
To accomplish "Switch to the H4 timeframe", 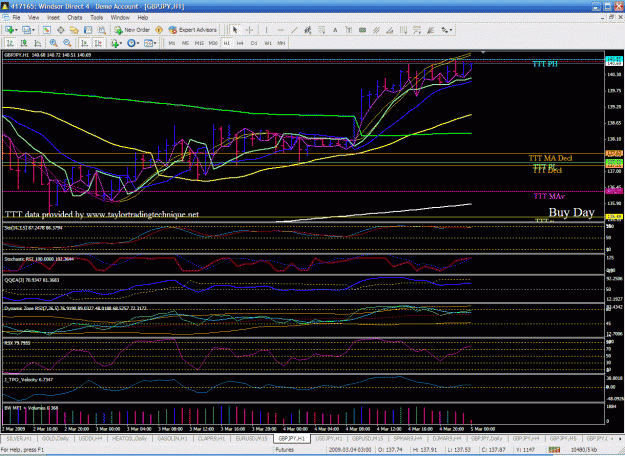I will [240, 43].
